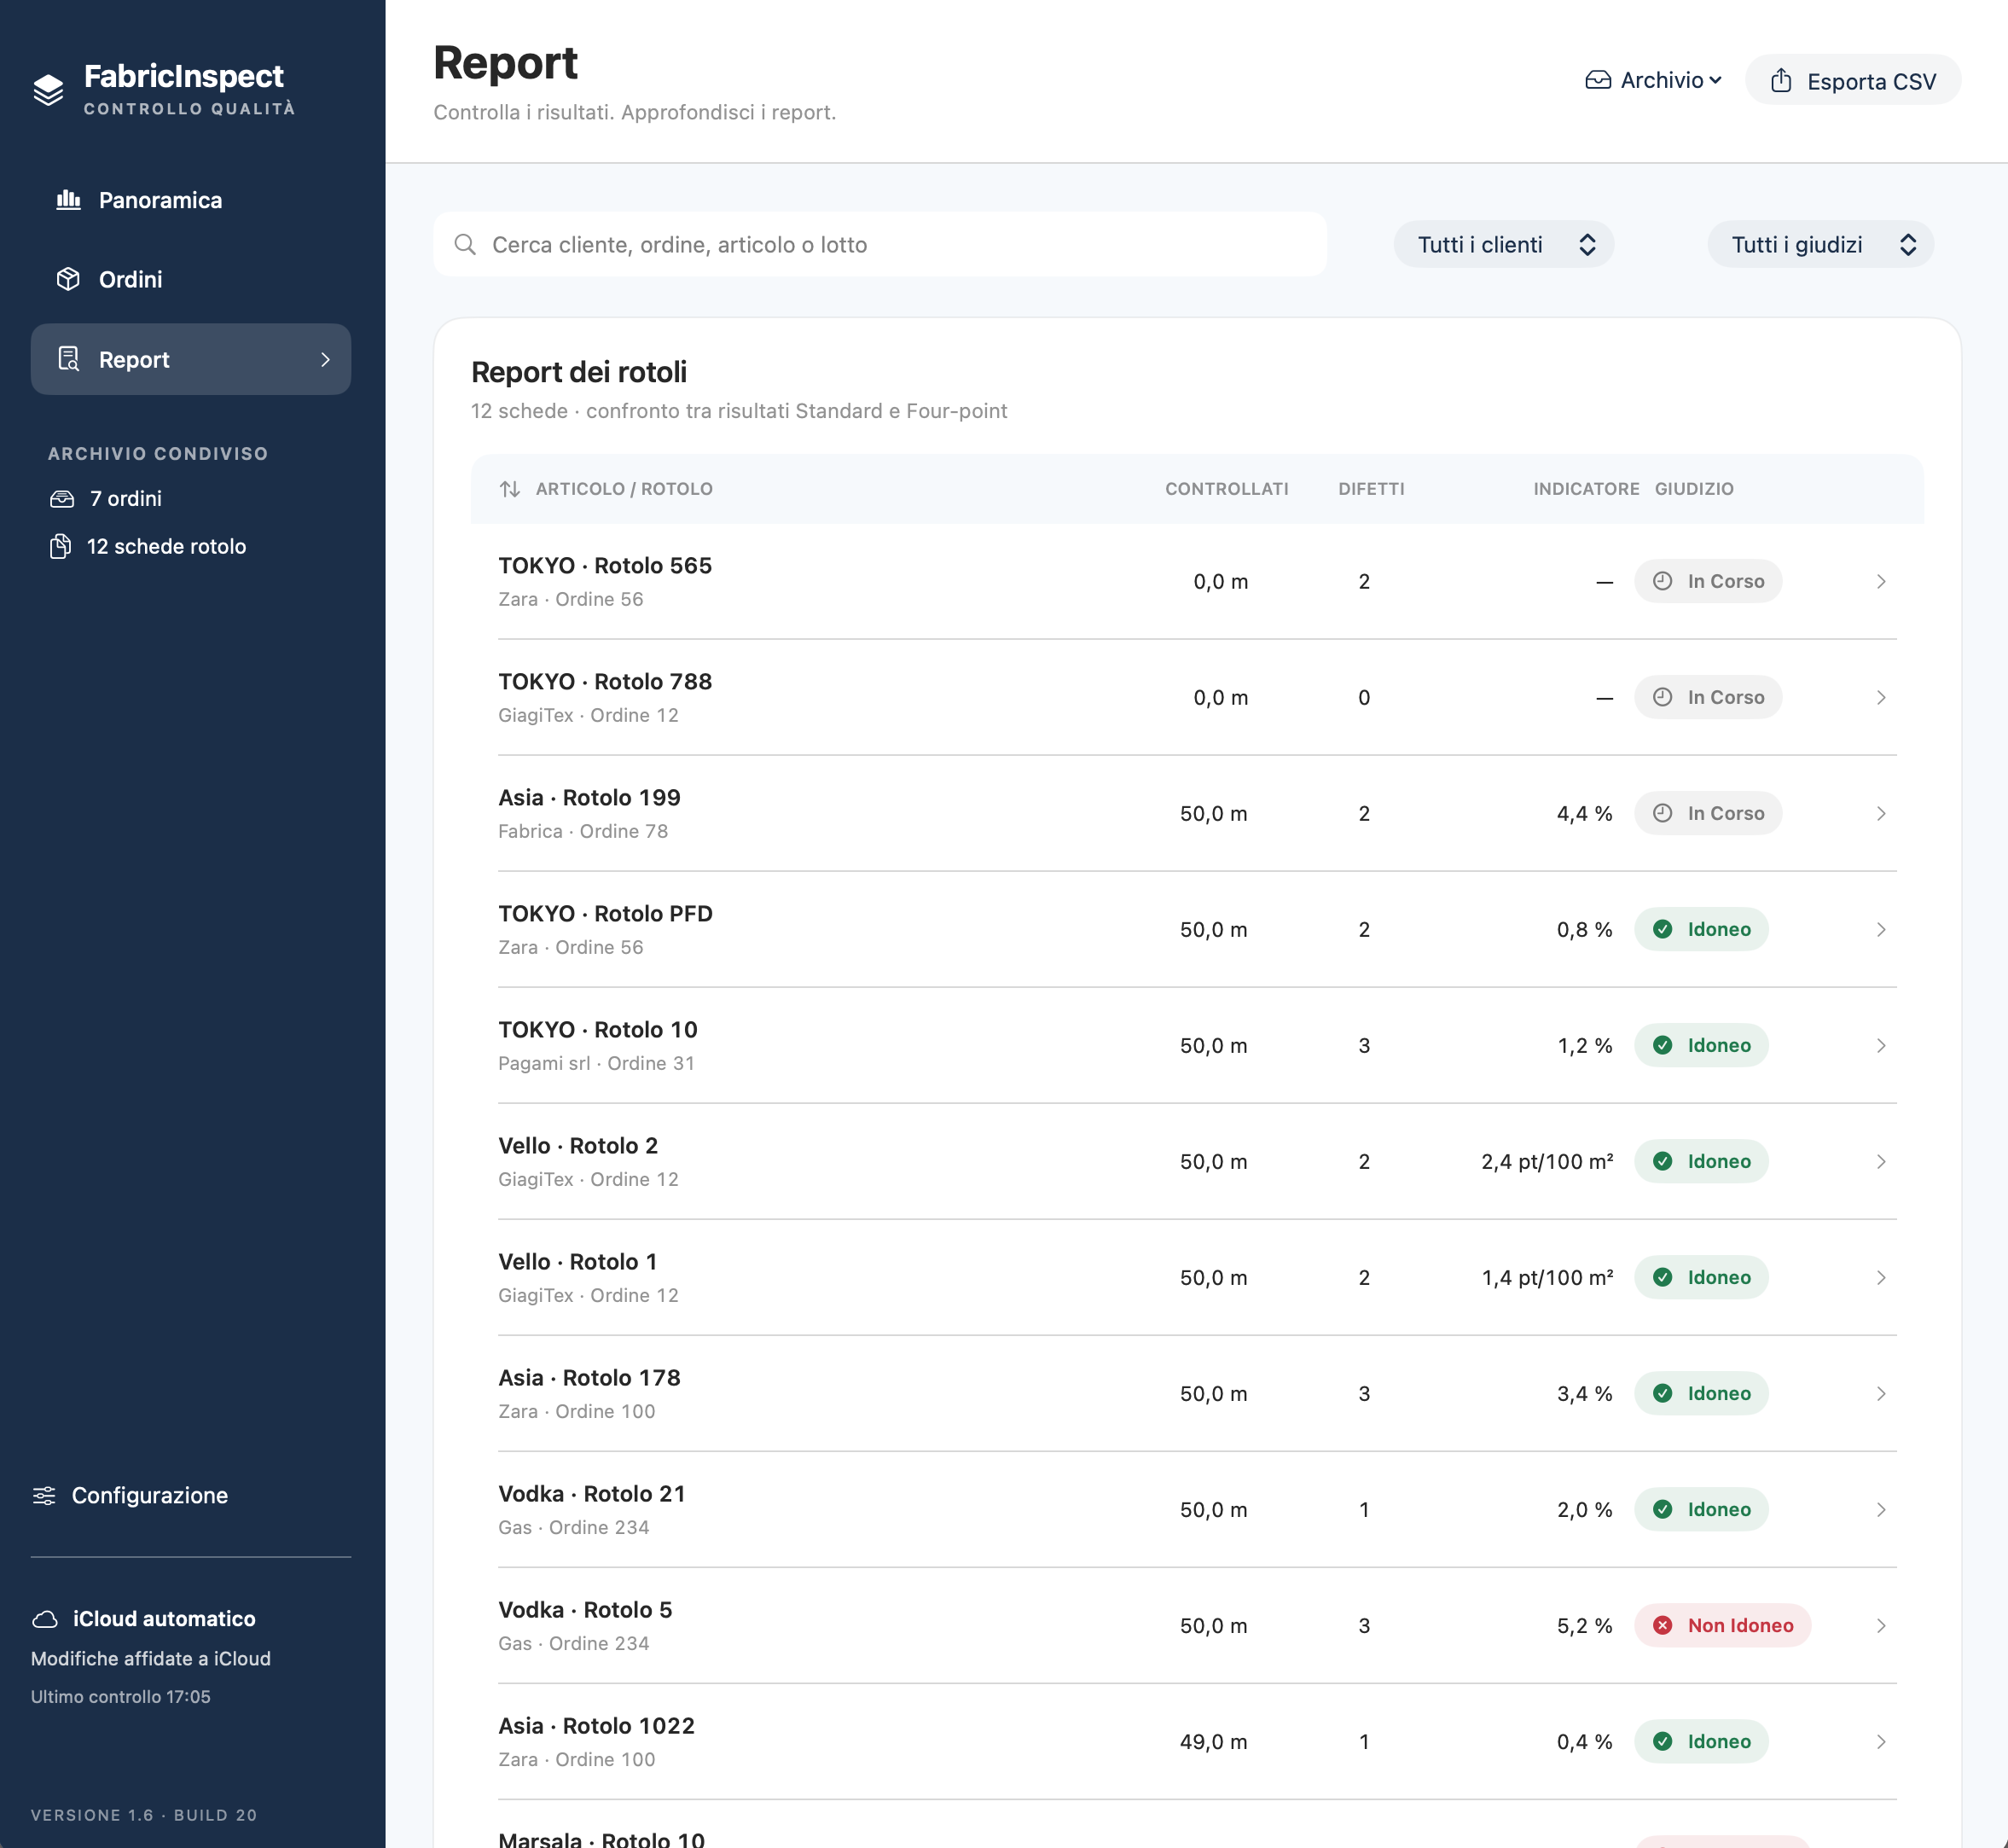Go to Ordini in the sidebar
This screenshot has height=1848, width=2008.
pos(191,279)
